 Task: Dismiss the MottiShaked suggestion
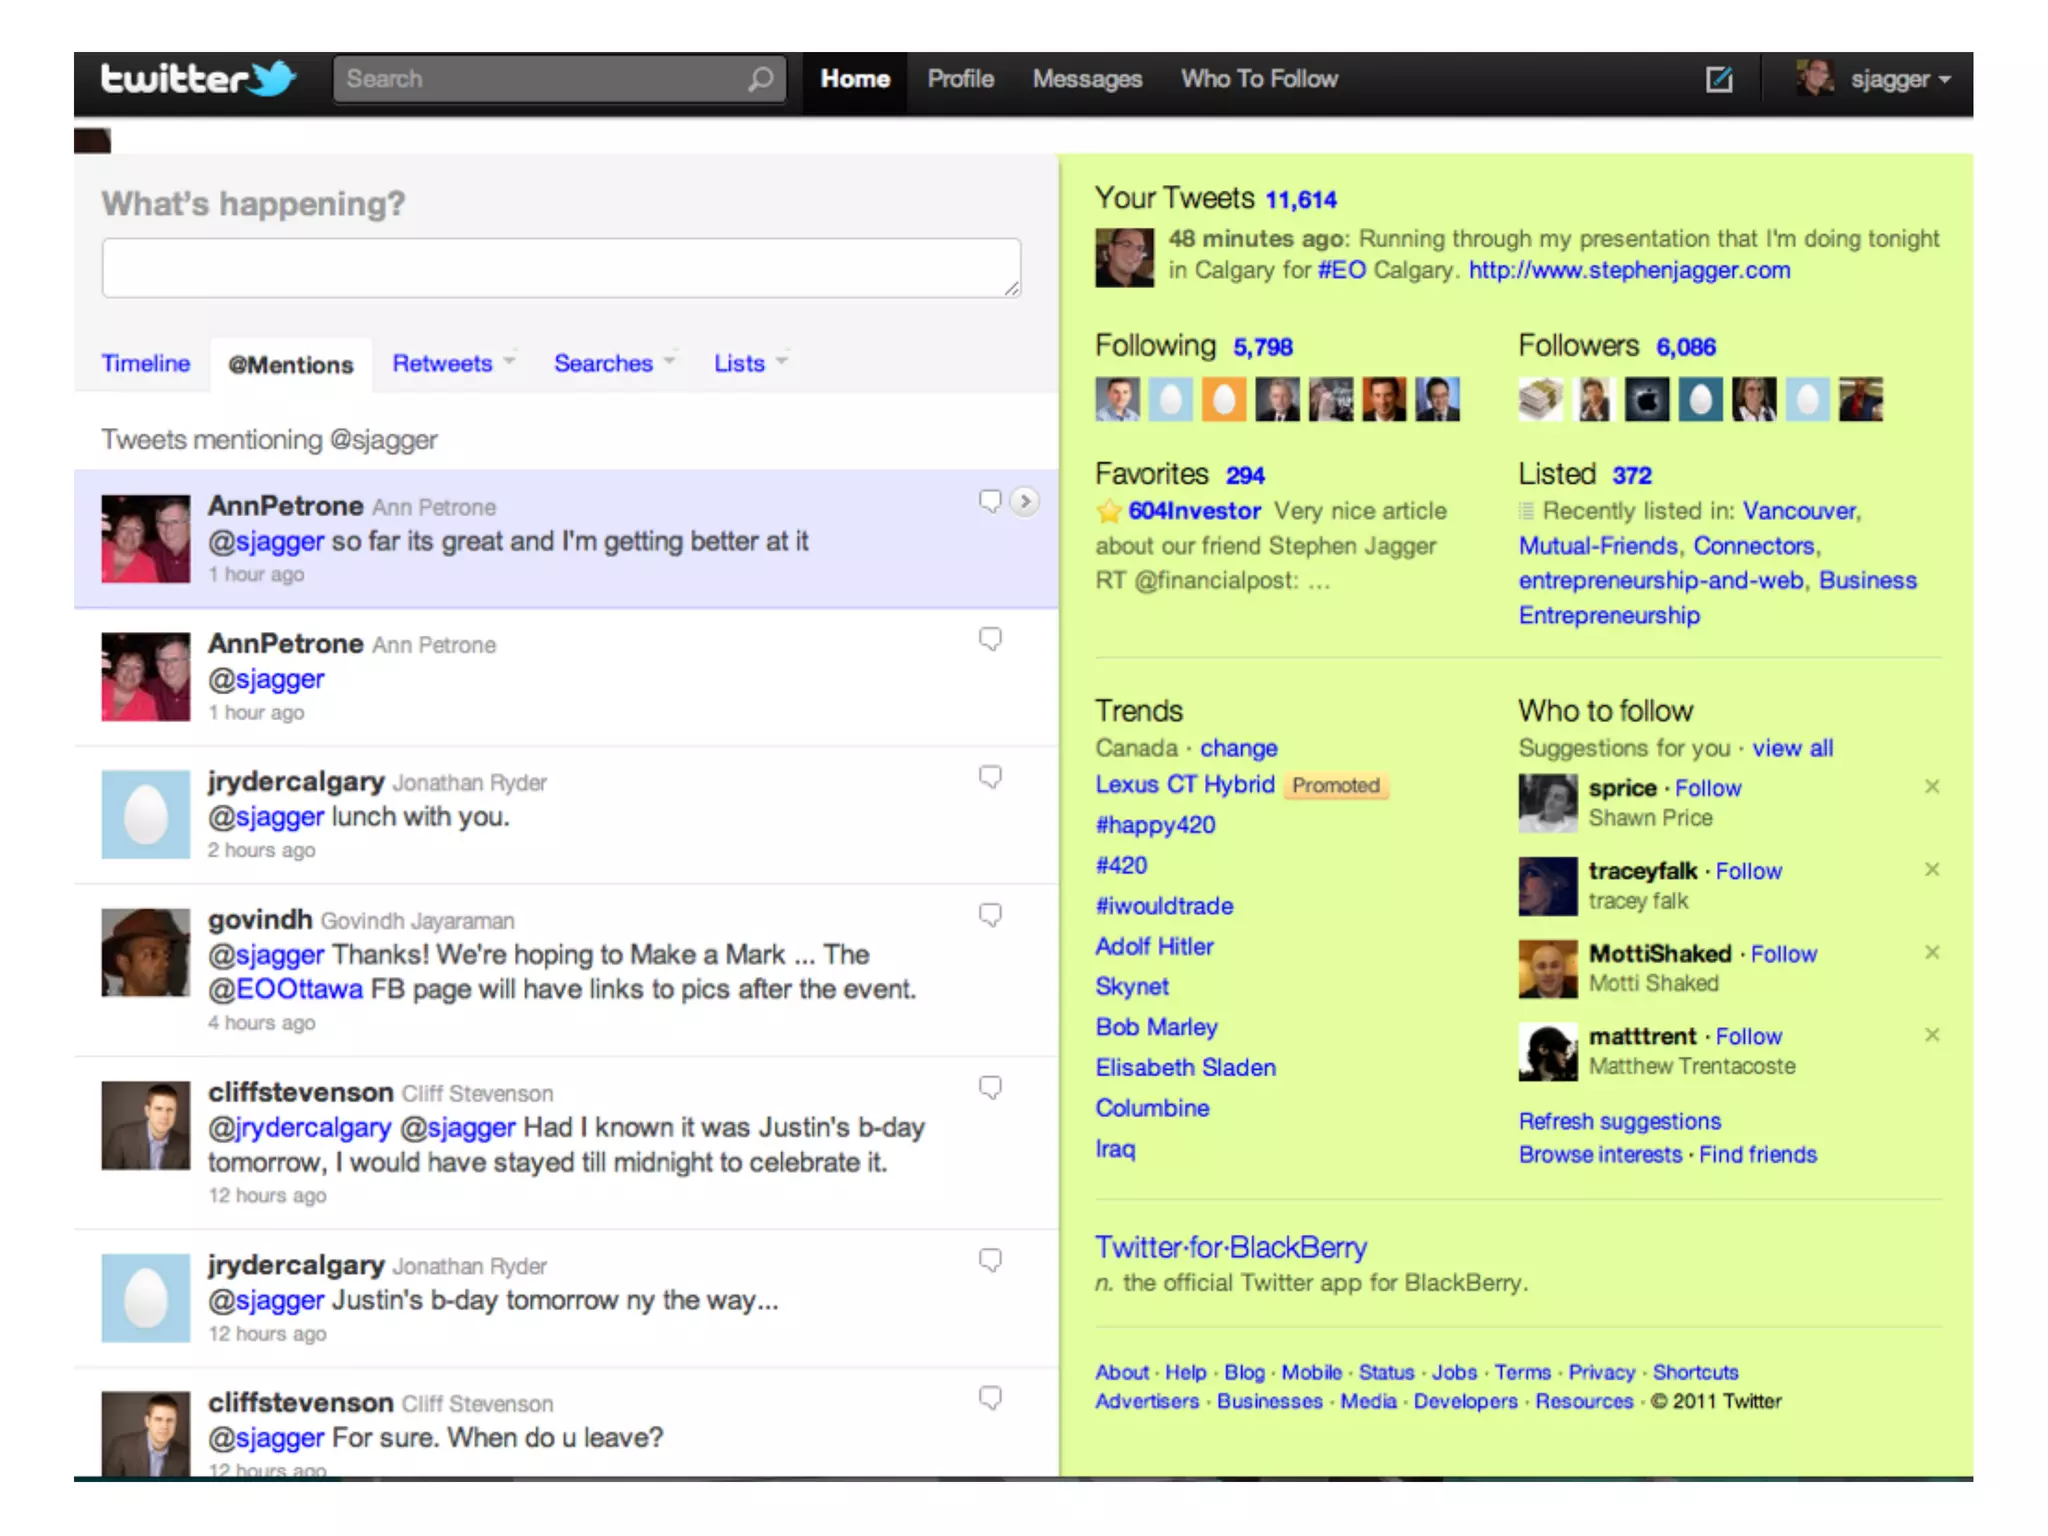tap(1932, 952)
